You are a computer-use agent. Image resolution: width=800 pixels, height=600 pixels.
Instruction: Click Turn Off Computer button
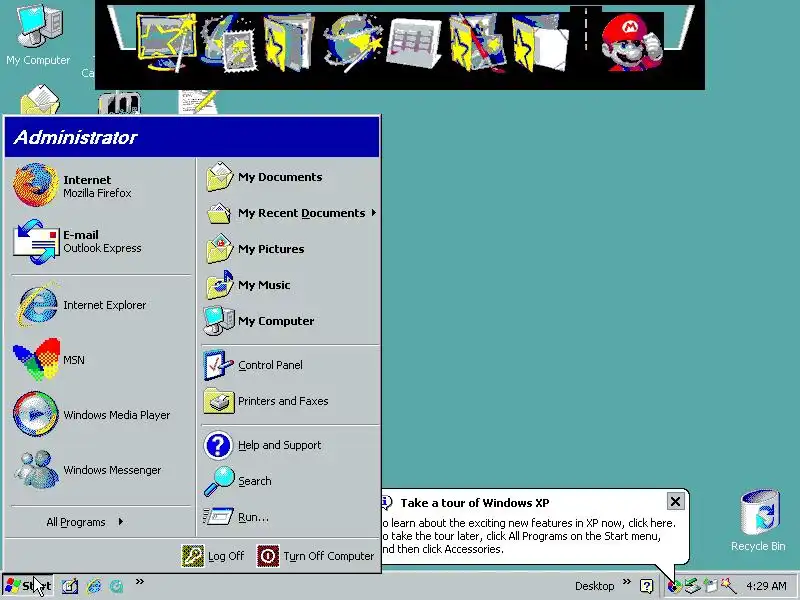(315, 556)
